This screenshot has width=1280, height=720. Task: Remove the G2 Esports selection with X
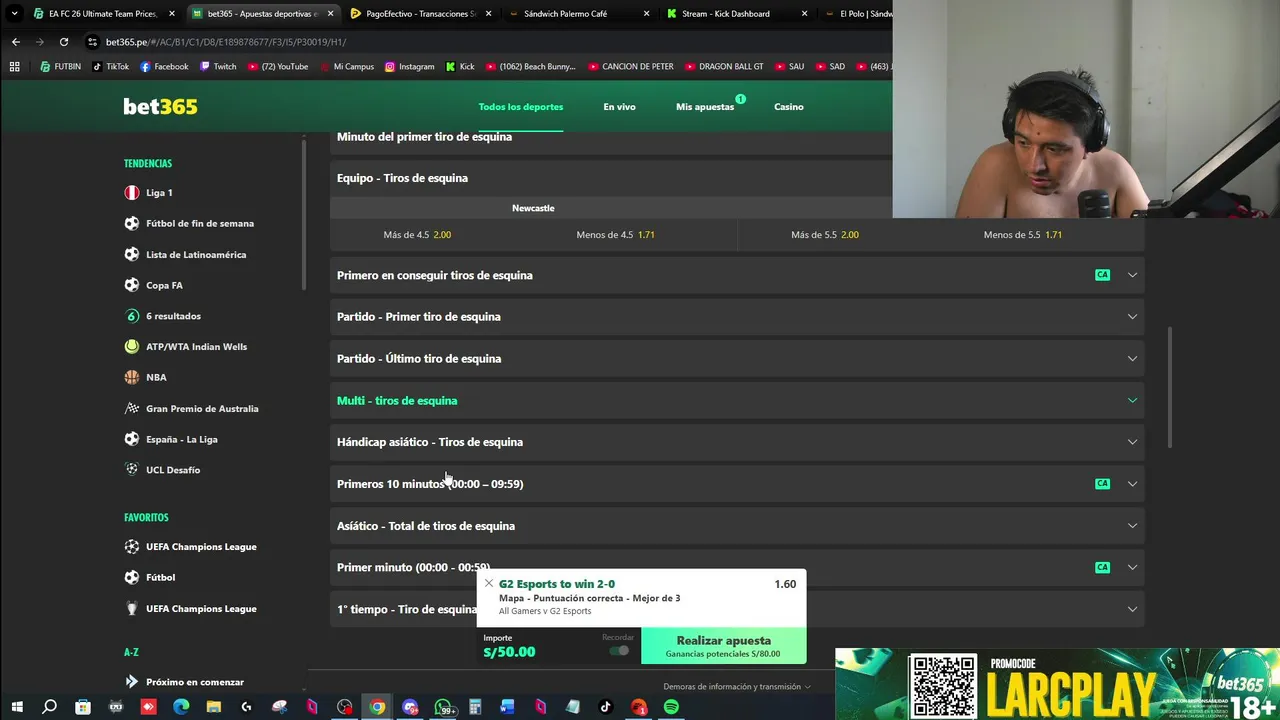(x=488, y=583)
